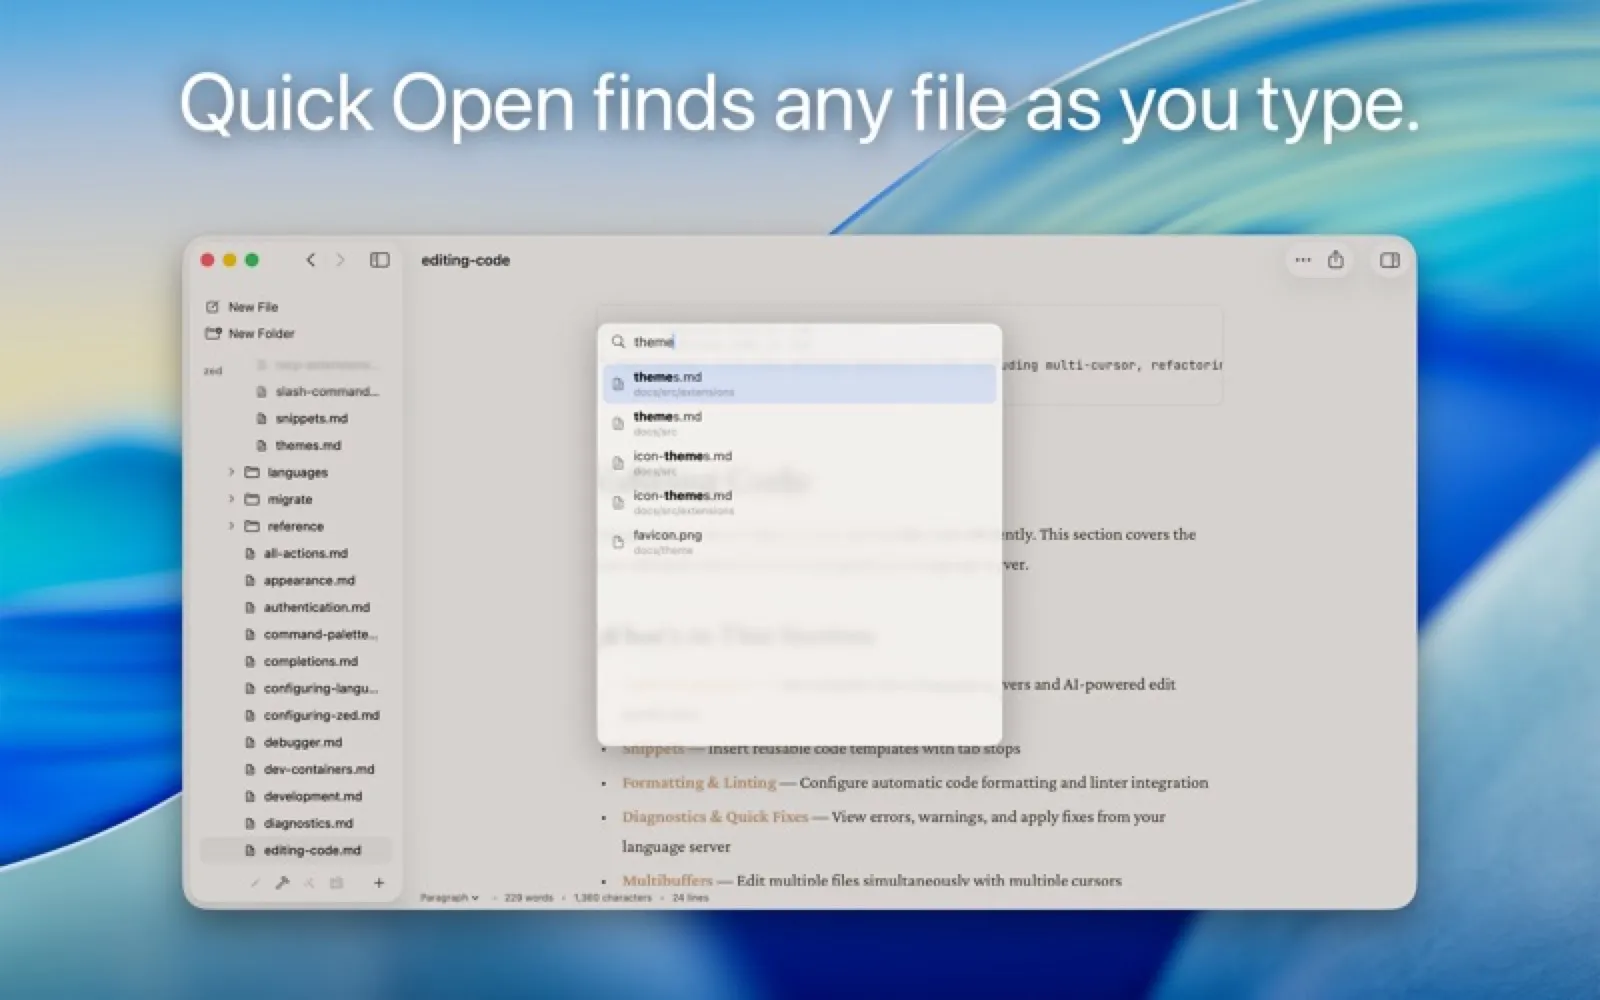Expand the reference folder chevron
The height and width of the screenshot is (1000, 1600).
tap(231, 526)
